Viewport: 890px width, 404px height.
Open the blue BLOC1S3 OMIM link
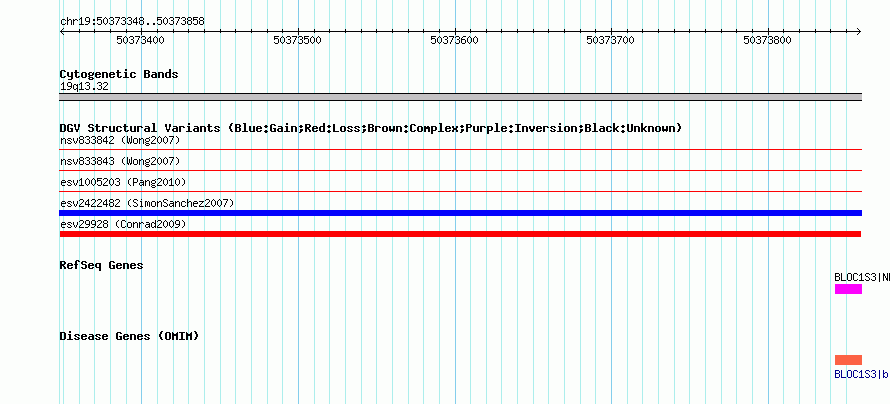[x=862, y=374]
